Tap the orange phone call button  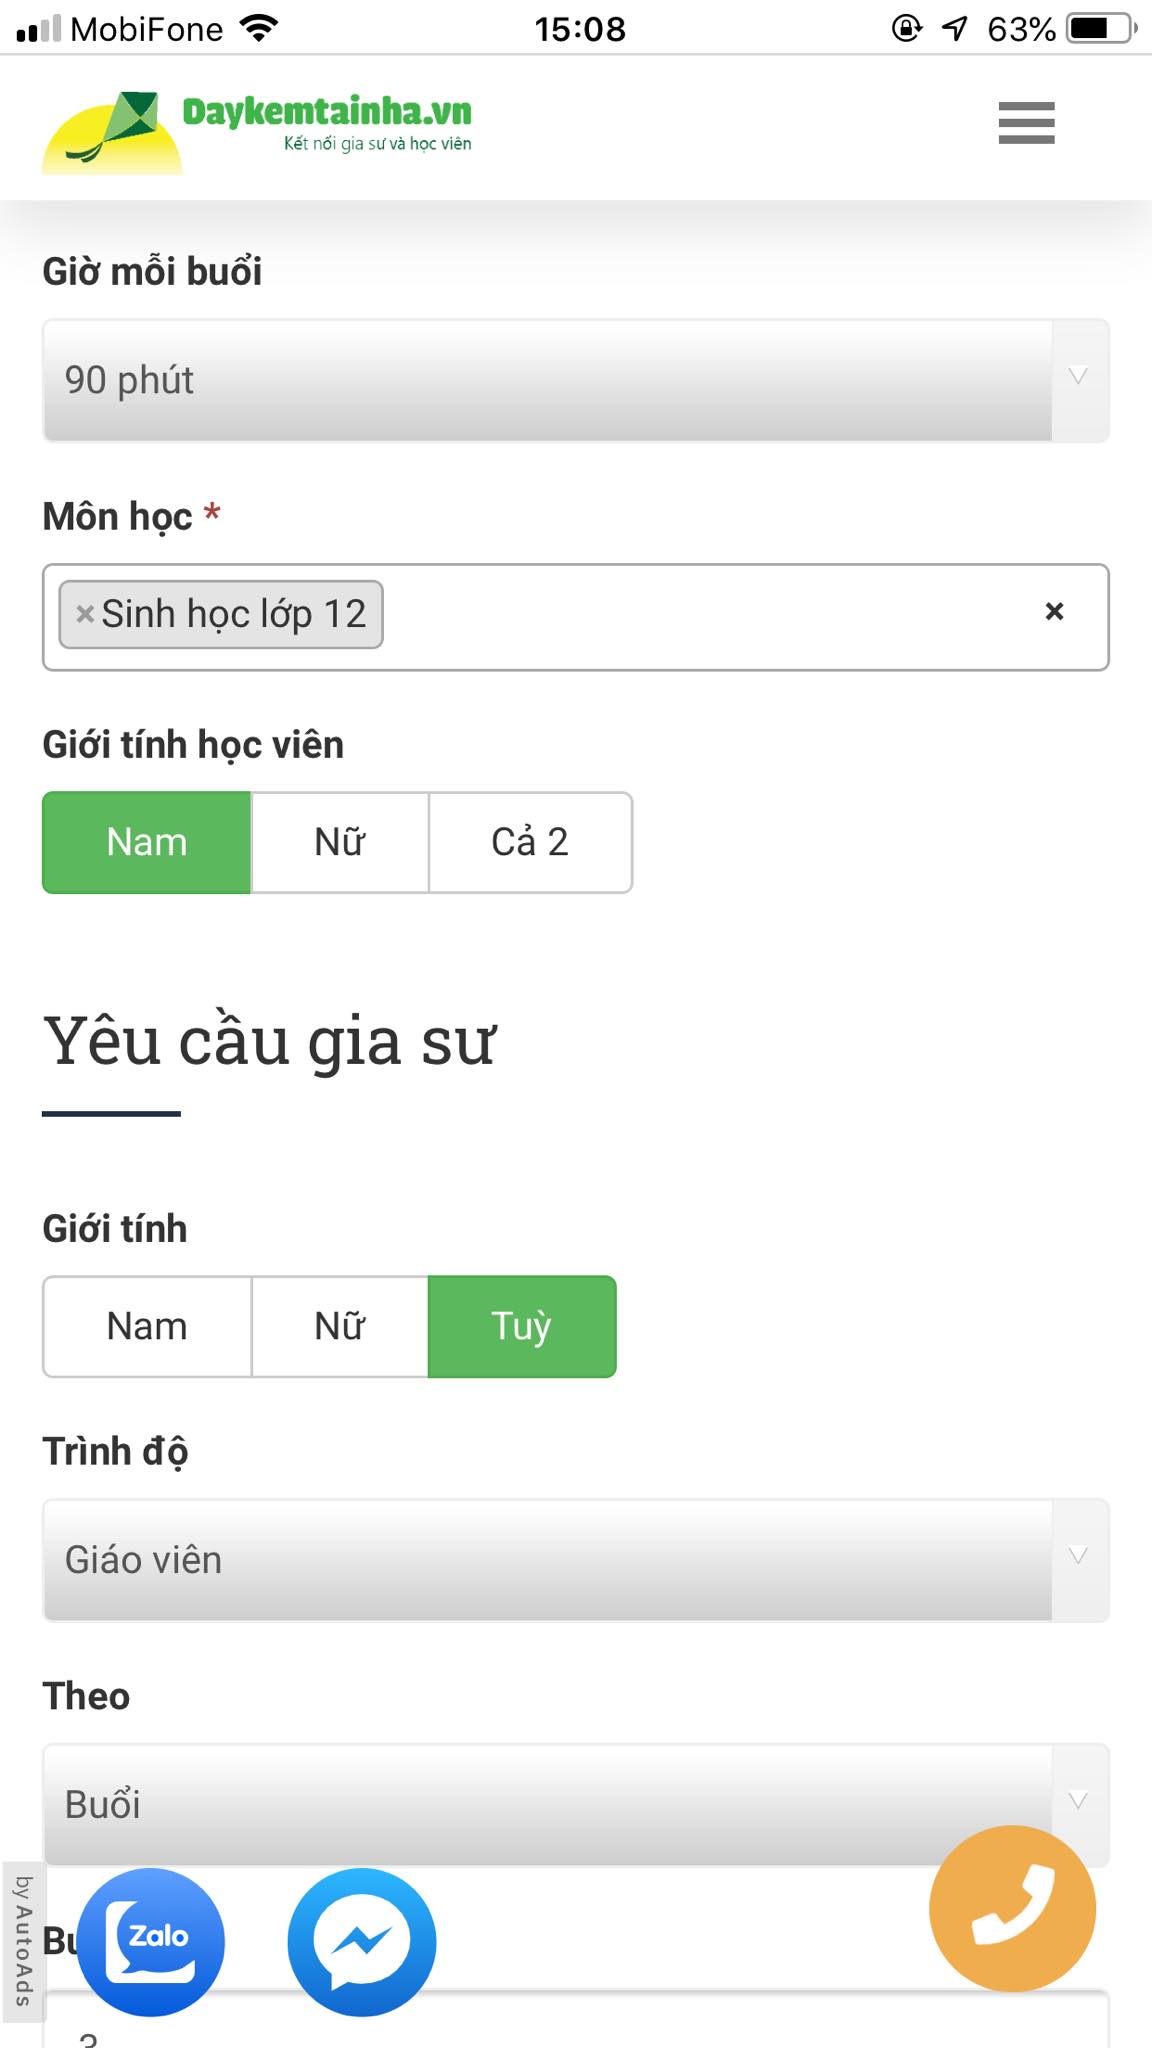click(1012, 1908)
